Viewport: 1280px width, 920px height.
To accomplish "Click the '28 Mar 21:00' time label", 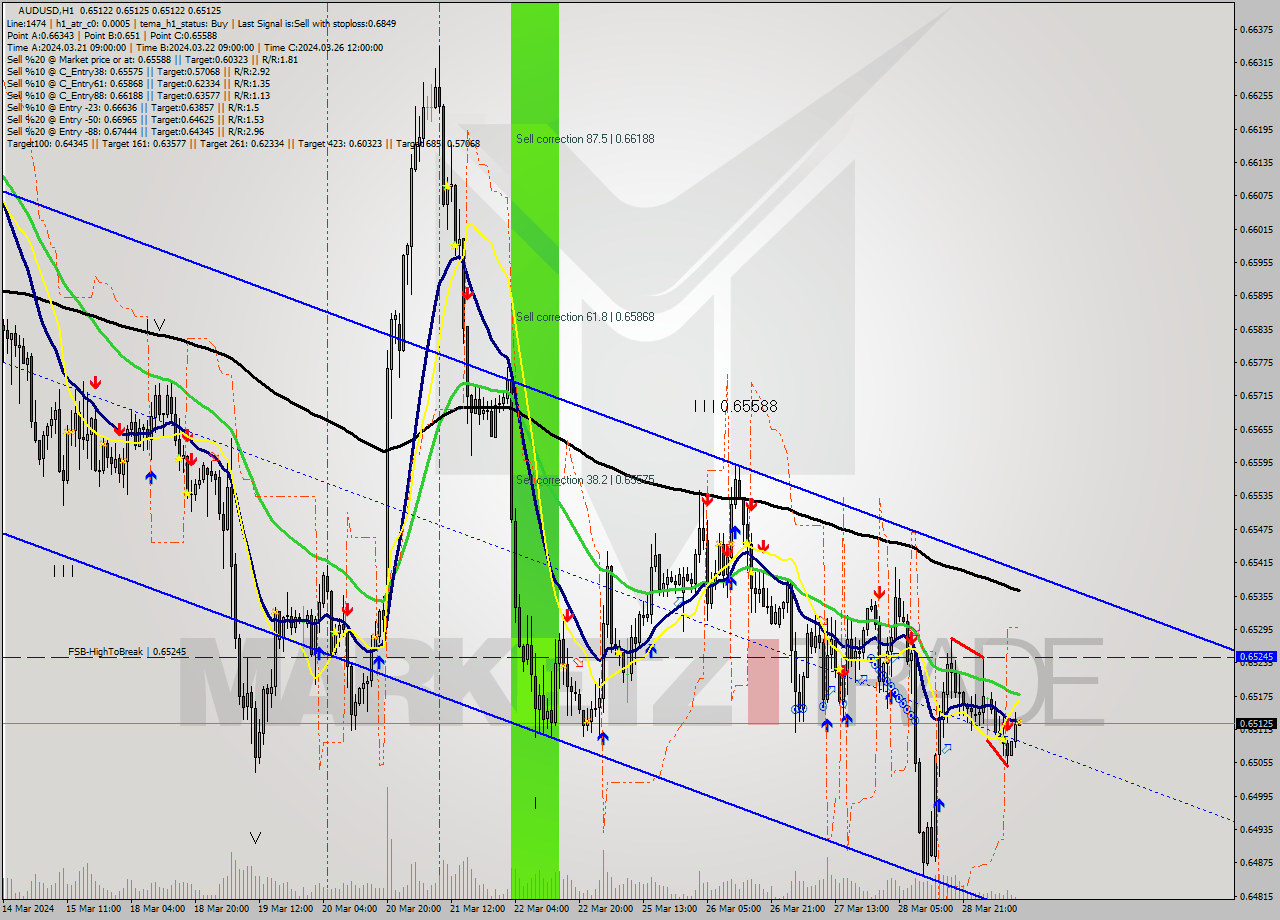I will pyautogui.click(x=989, y=908).
